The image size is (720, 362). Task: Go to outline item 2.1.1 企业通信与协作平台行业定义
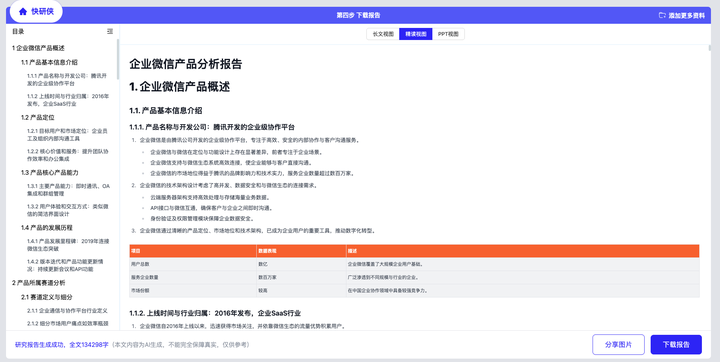[x=67, y=311]
